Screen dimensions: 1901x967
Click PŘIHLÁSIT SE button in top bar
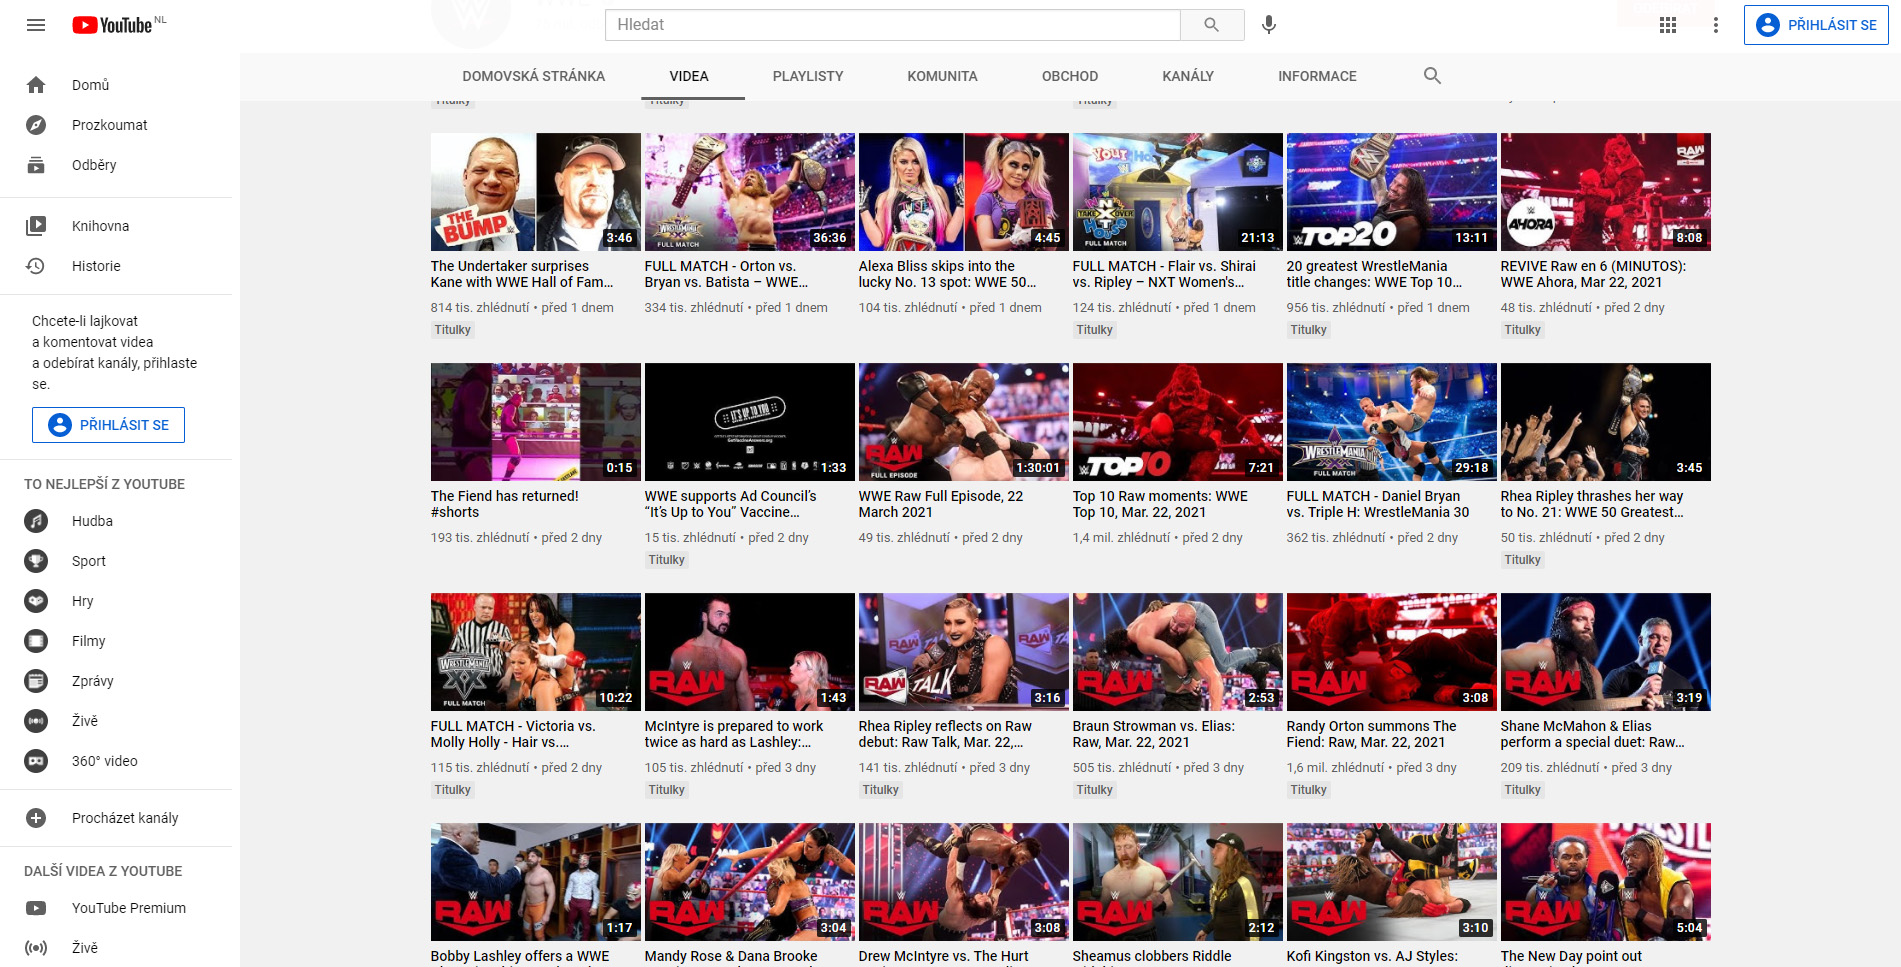[x=1815, y=25]
